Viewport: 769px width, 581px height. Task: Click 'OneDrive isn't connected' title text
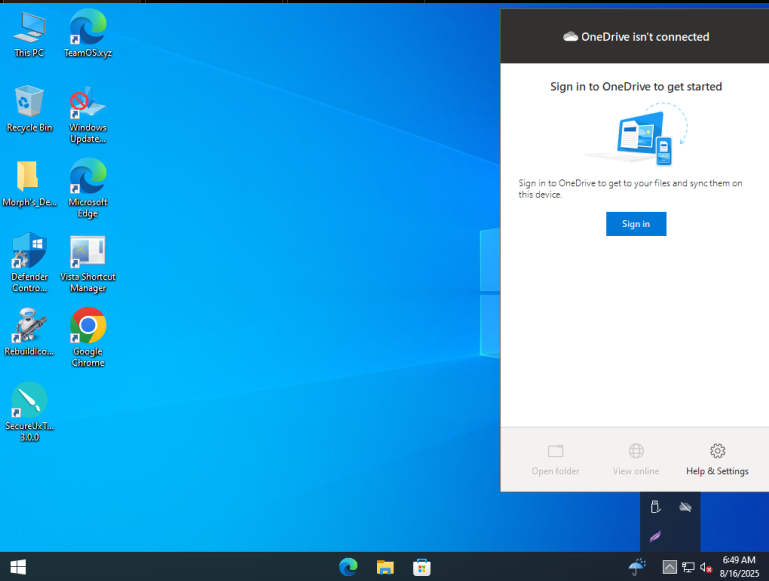(x=645, y=37)
